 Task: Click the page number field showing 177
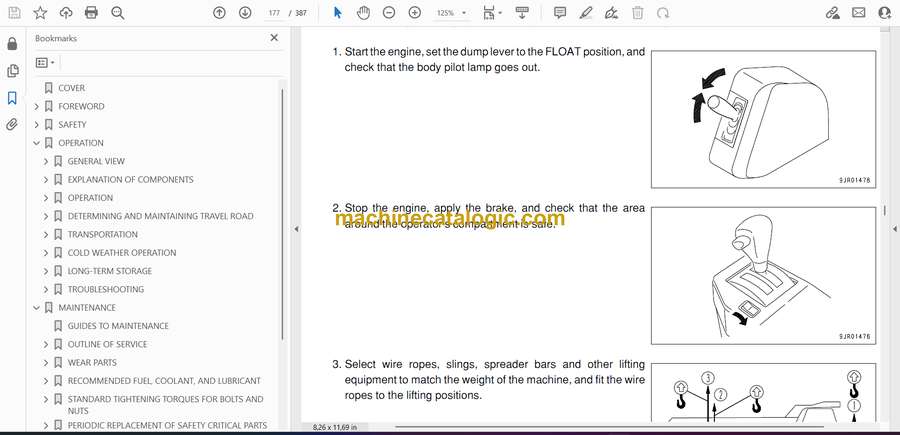tap(274, 13)
